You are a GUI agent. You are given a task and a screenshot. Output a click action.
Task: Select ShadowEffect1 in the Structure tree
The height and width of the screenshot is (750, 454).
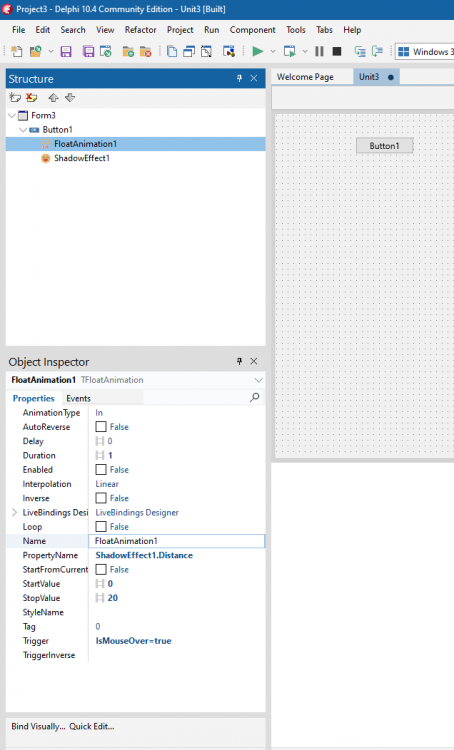tap(82, 158)
